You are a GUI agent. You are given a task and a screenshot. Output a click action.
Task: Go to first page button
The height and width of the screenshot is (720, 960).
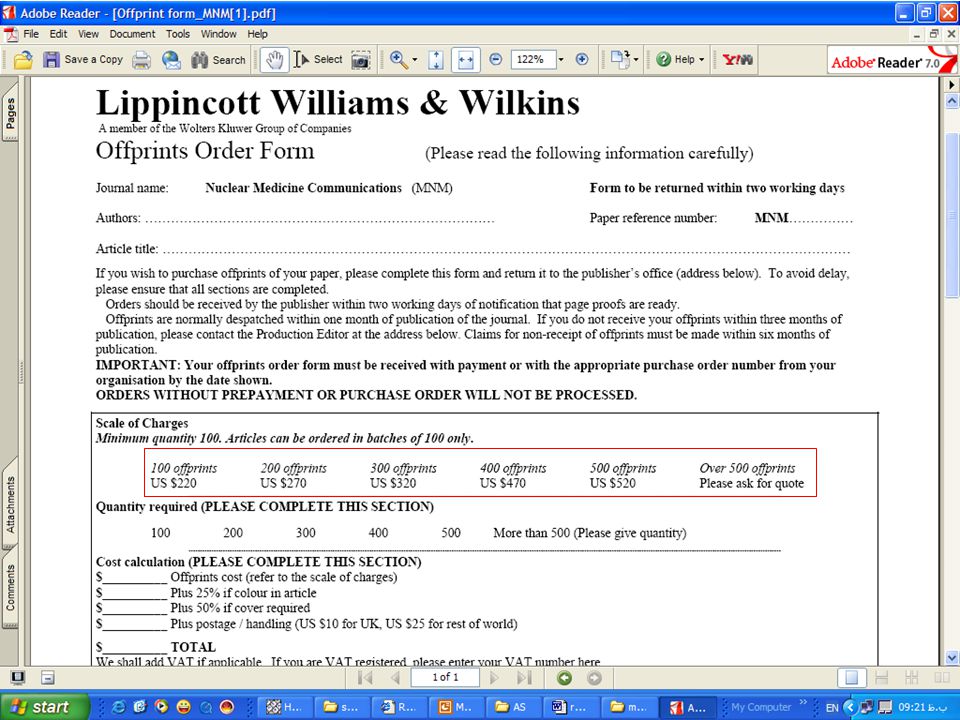pos(365,678)
